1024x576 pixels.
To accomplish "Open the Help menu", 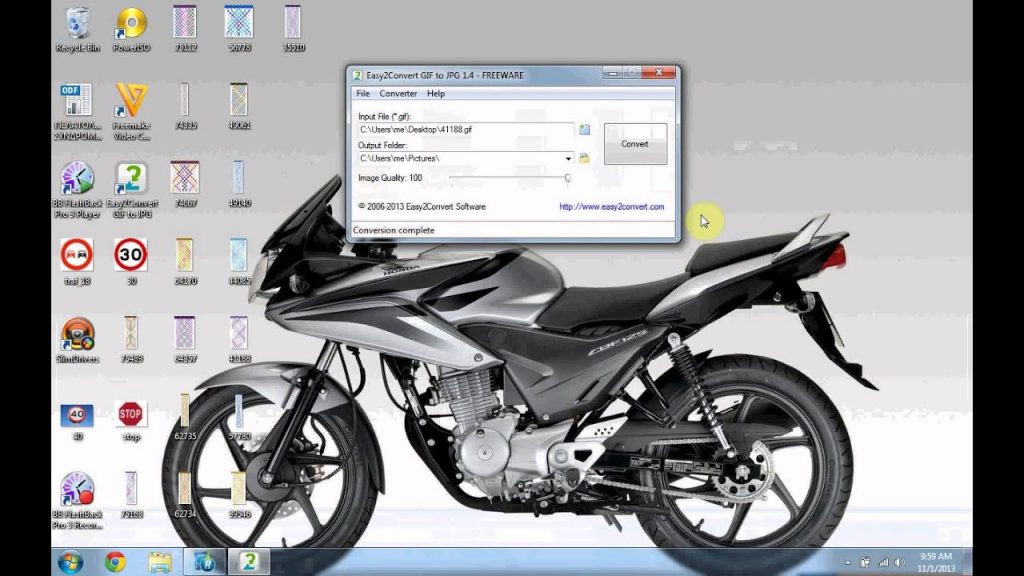I will pos(436,93).
